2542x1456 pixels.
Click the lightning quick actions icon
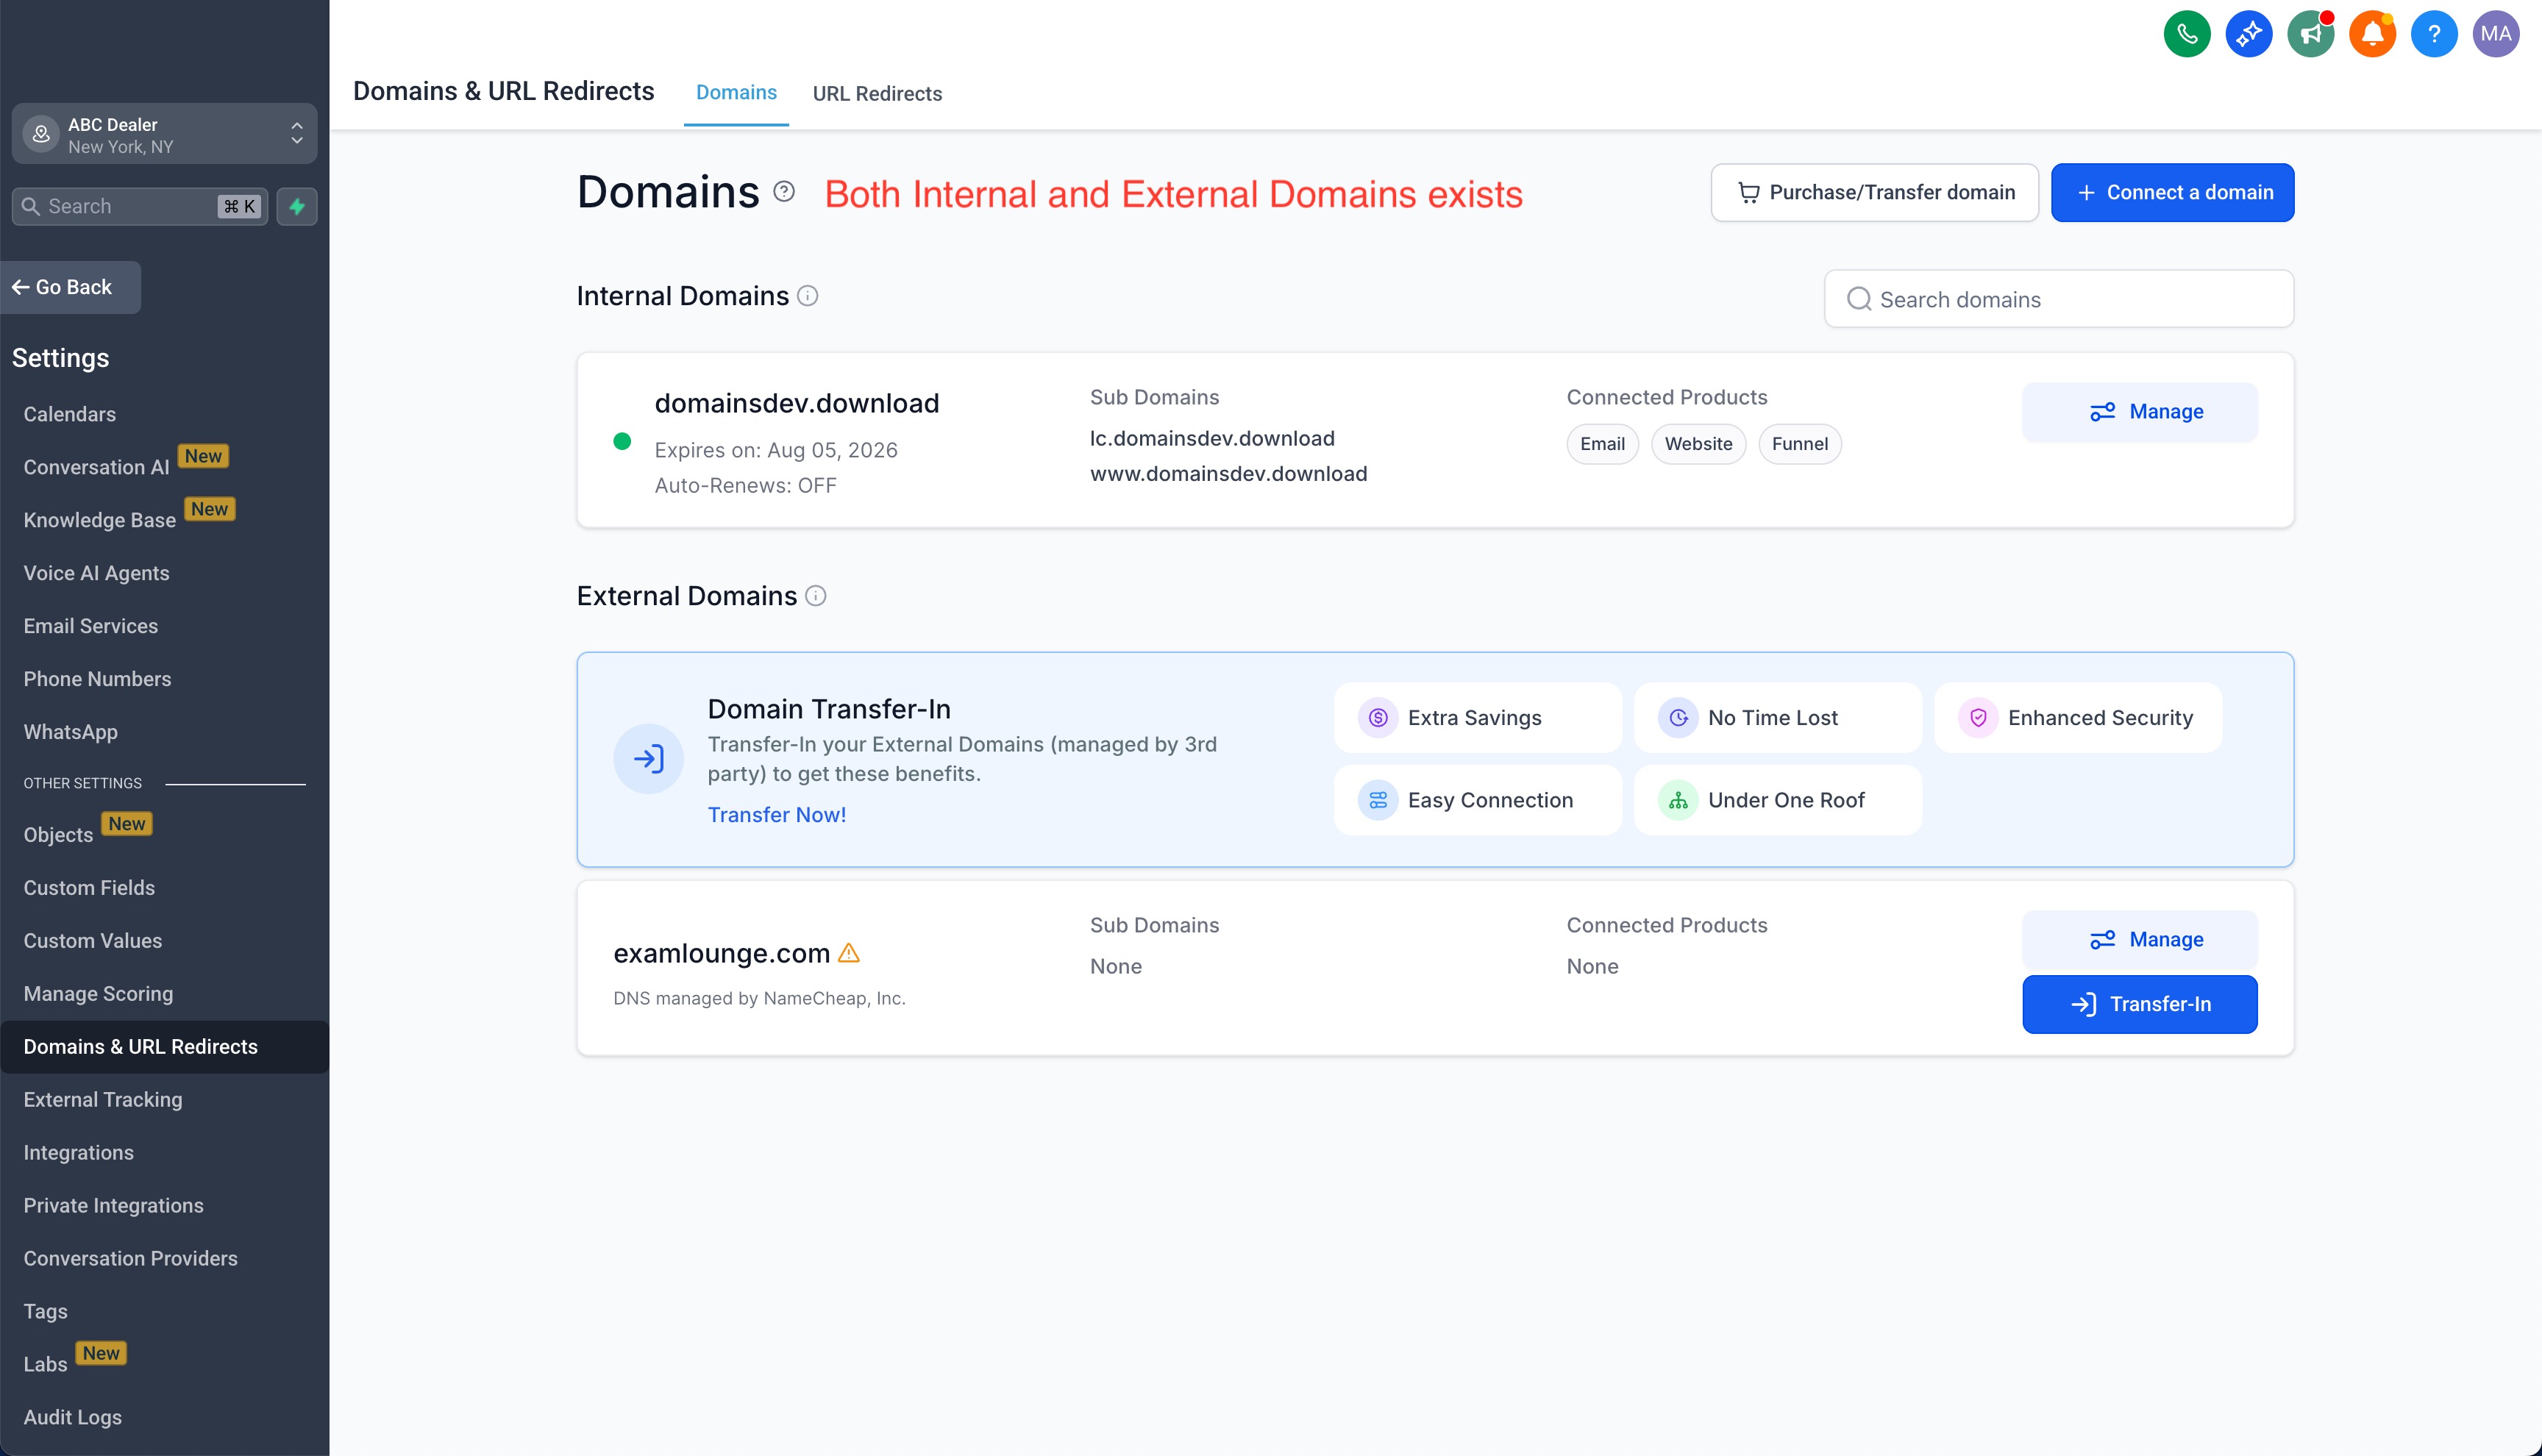(297, 206)
